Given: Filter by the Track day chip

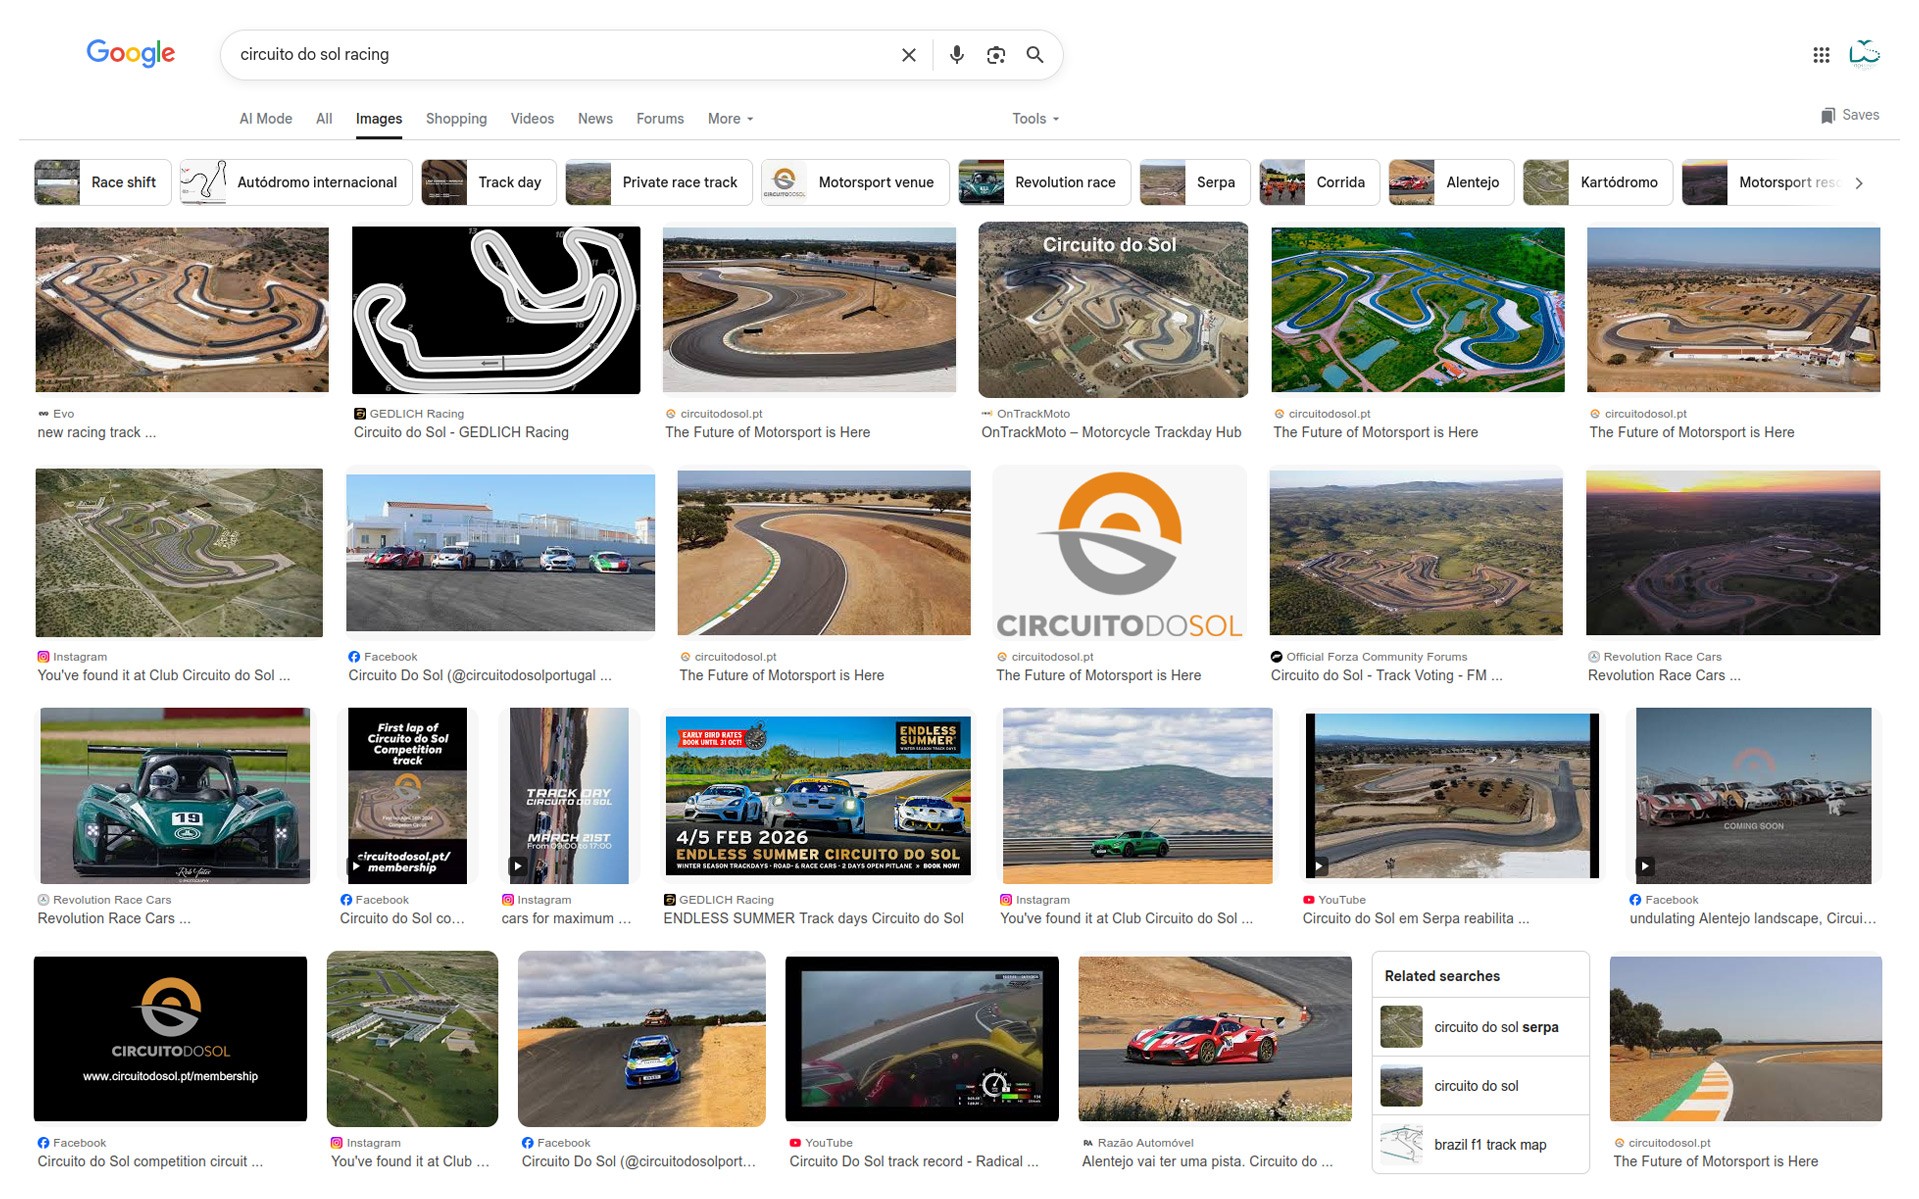Looking at the screenshot, I should click(x=488, y=183).
